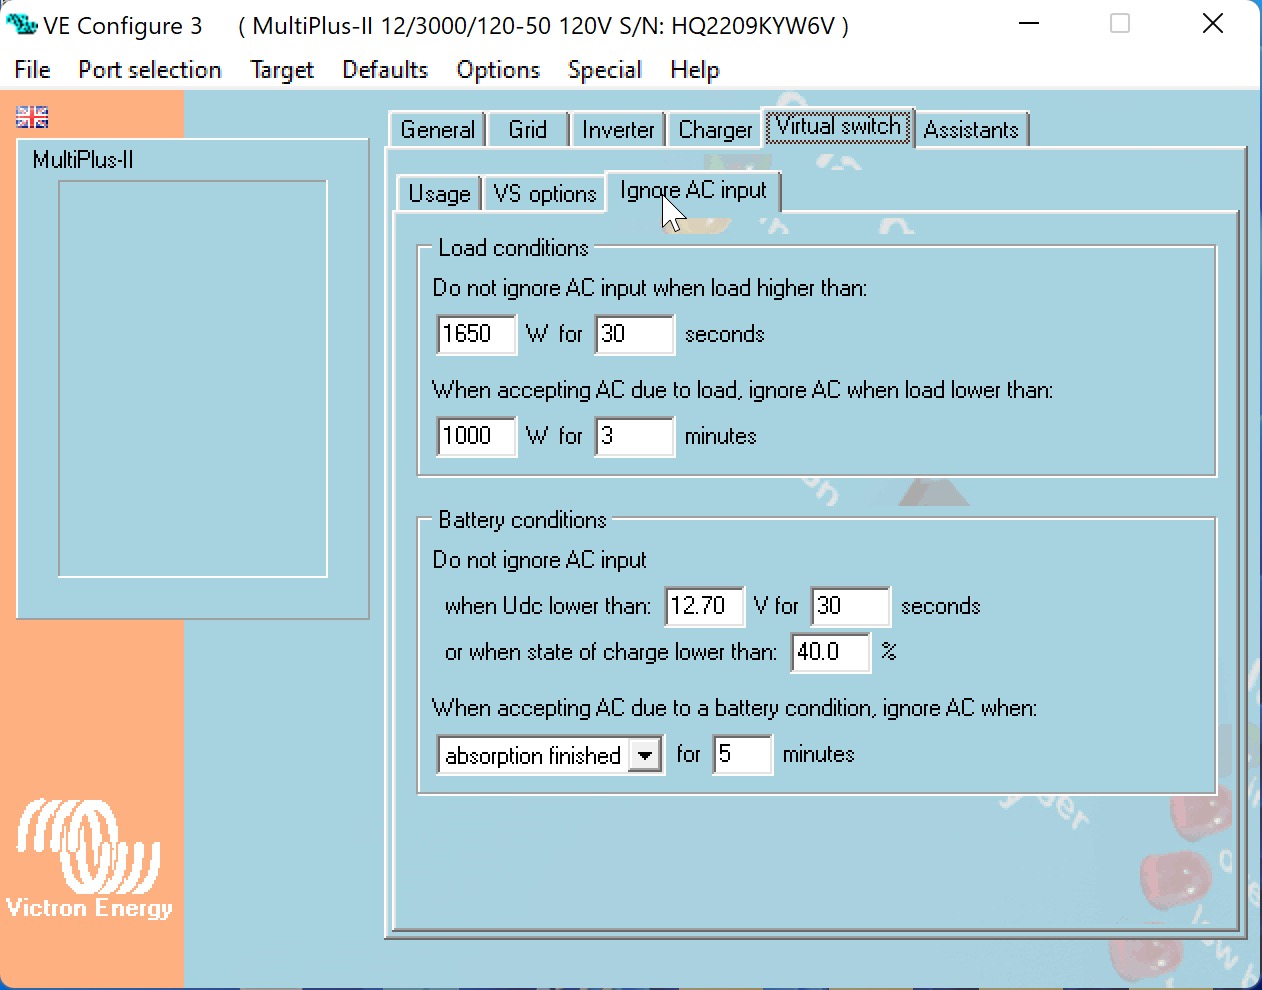Viewport: 1262px width, 990px height.
Task: Switch to the Grid tab
Action: click(x=528, y=130)
